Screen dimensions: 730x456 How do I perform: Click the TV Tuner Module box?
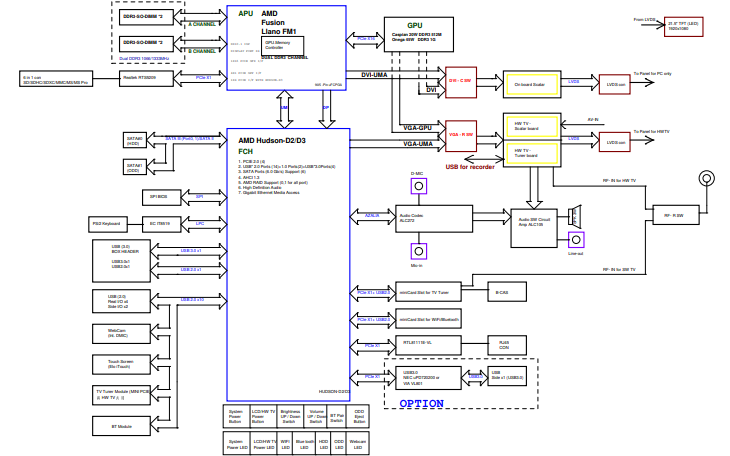121,395
